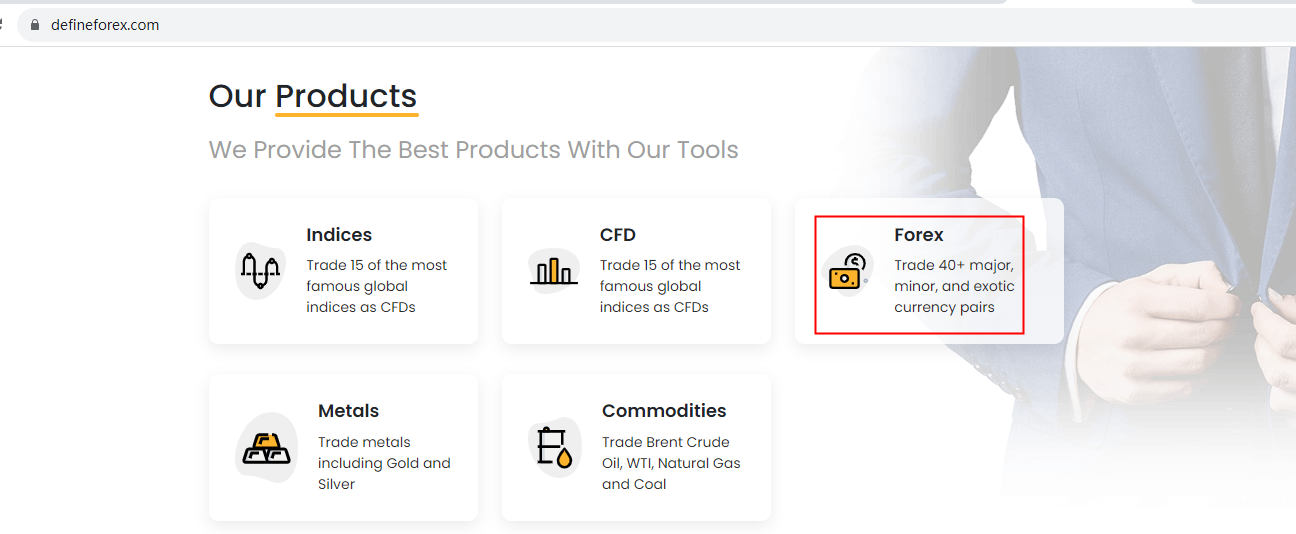The width and height of the screenshot is (1296, 534).
Task: Click the 'We Provide The Best Products' subtitle
Action: pyautogui.click(x=473, y=150)
